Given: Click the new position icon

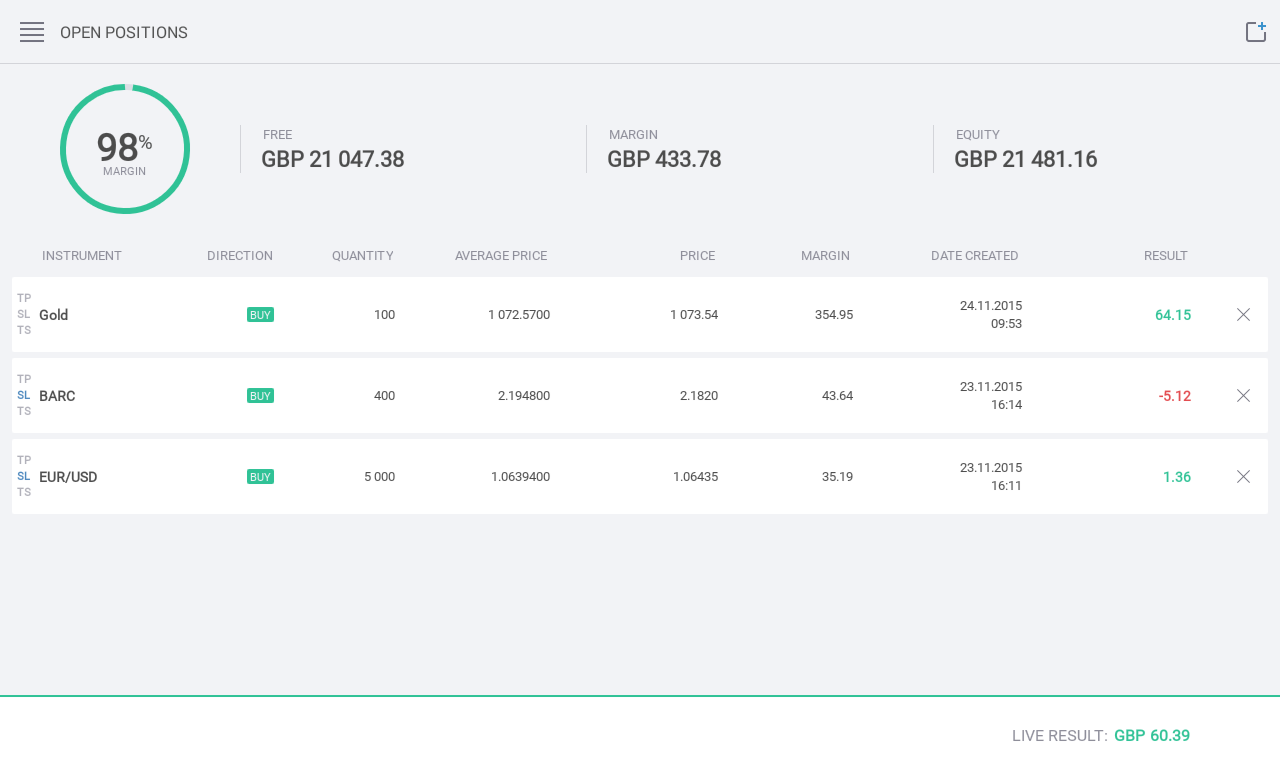Looking at the screenshot, I should pyautogui.click(x=1255, y=32).
